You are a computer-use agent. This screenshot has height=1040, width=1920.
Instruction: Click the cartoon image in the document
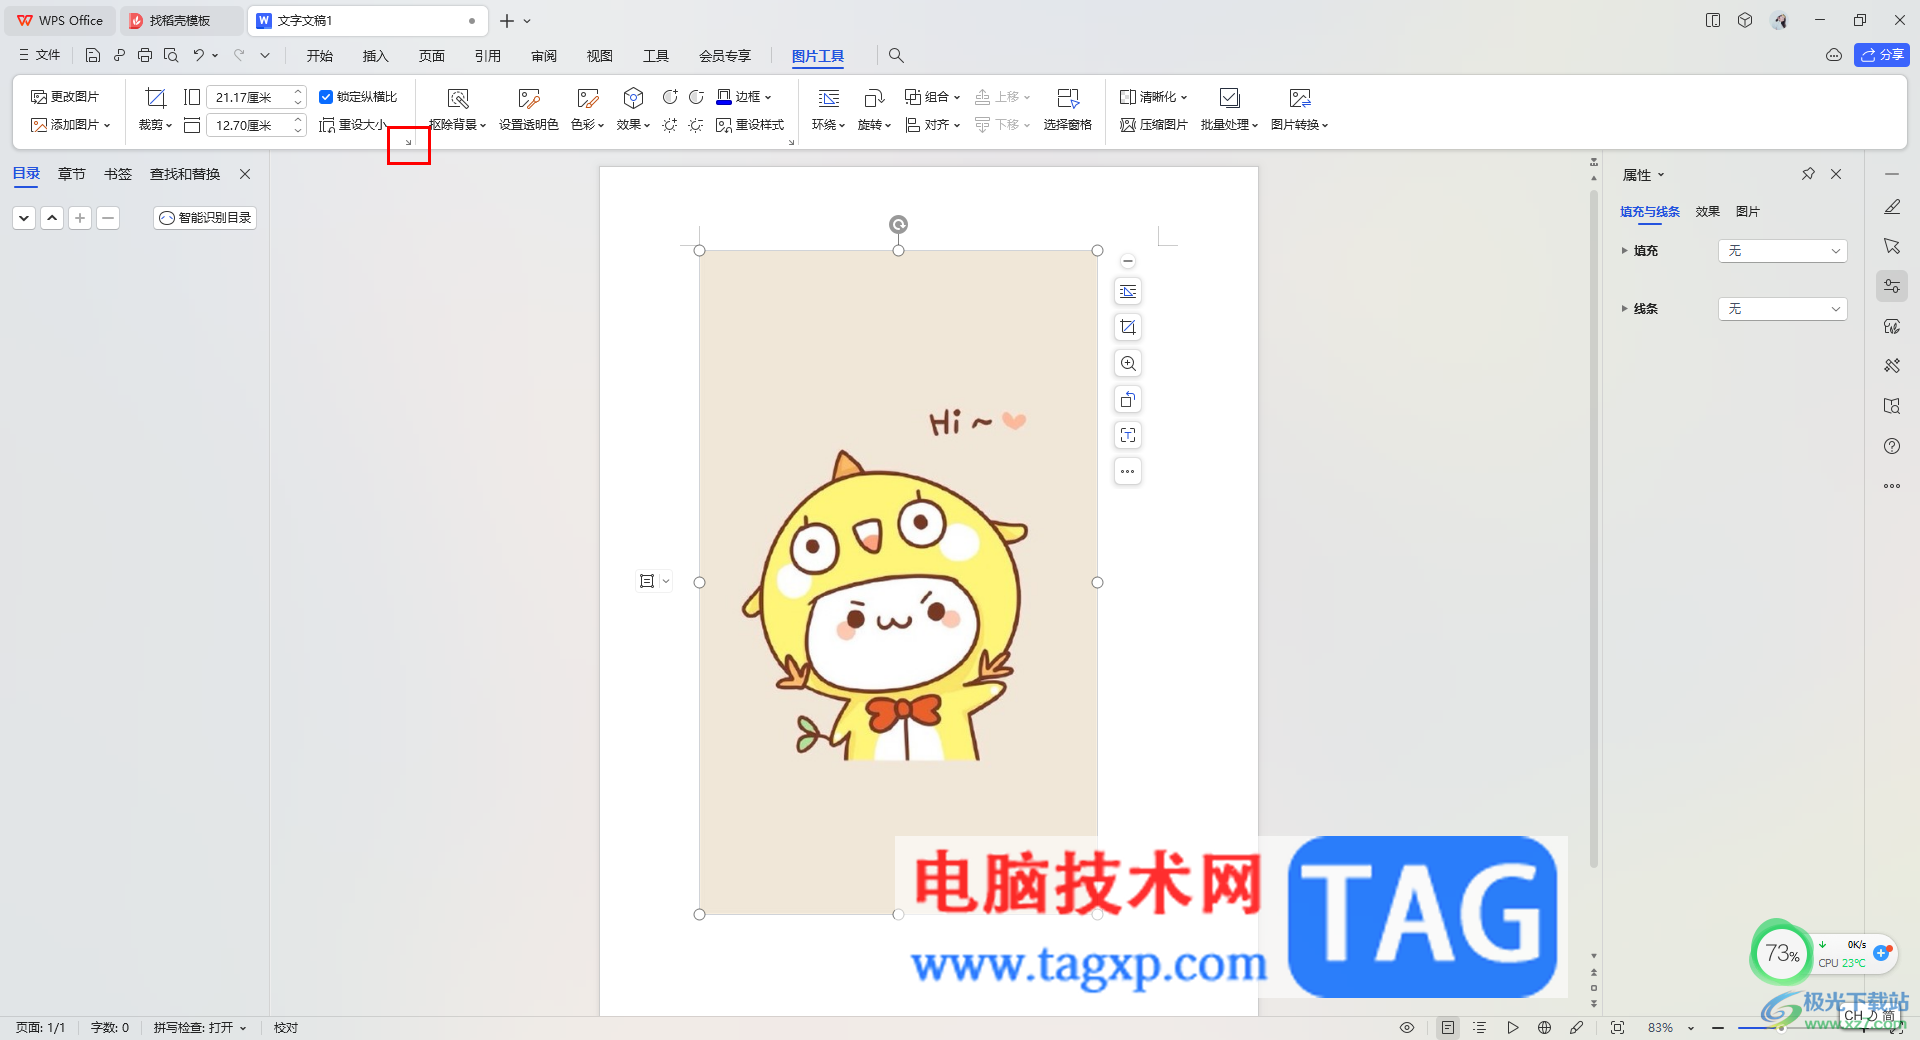click(898, 582)
